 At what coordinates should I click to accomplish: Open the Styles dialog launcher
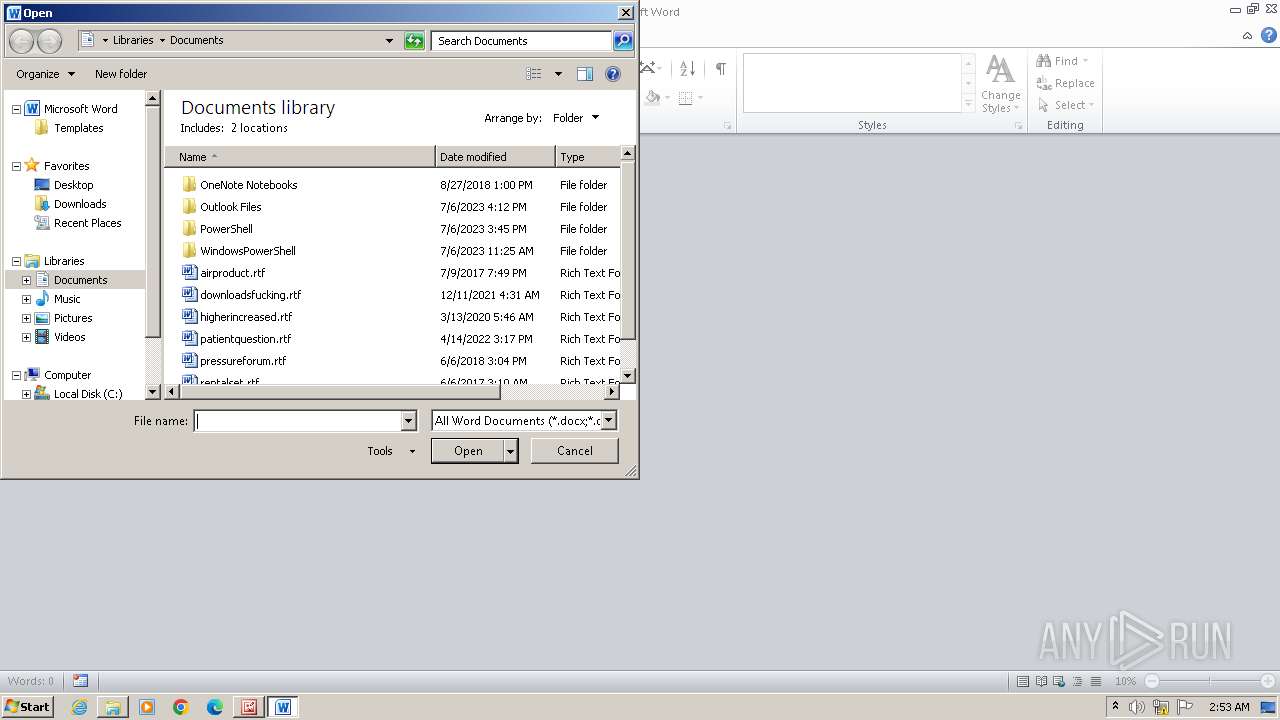(x=1018, y=126)
